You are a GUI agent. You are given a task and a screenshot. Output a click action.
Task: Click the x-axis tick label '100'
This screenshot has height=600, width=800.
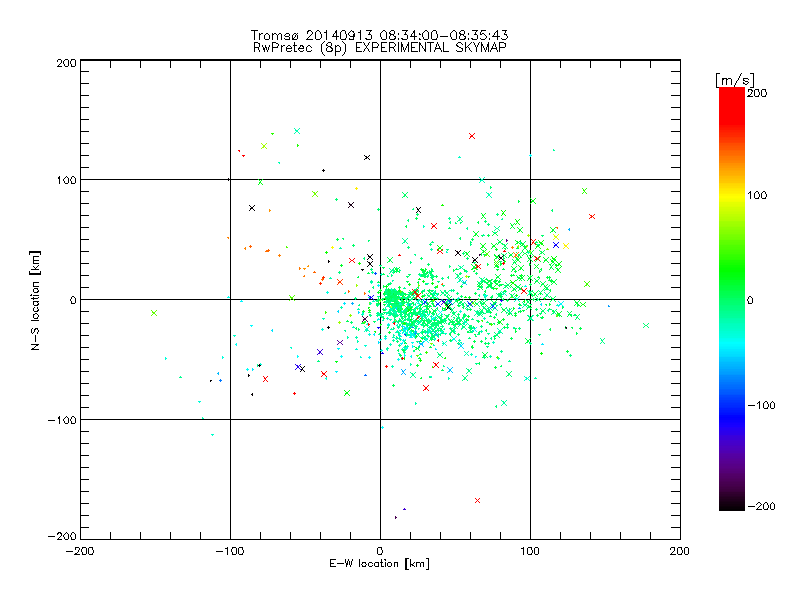530,551
